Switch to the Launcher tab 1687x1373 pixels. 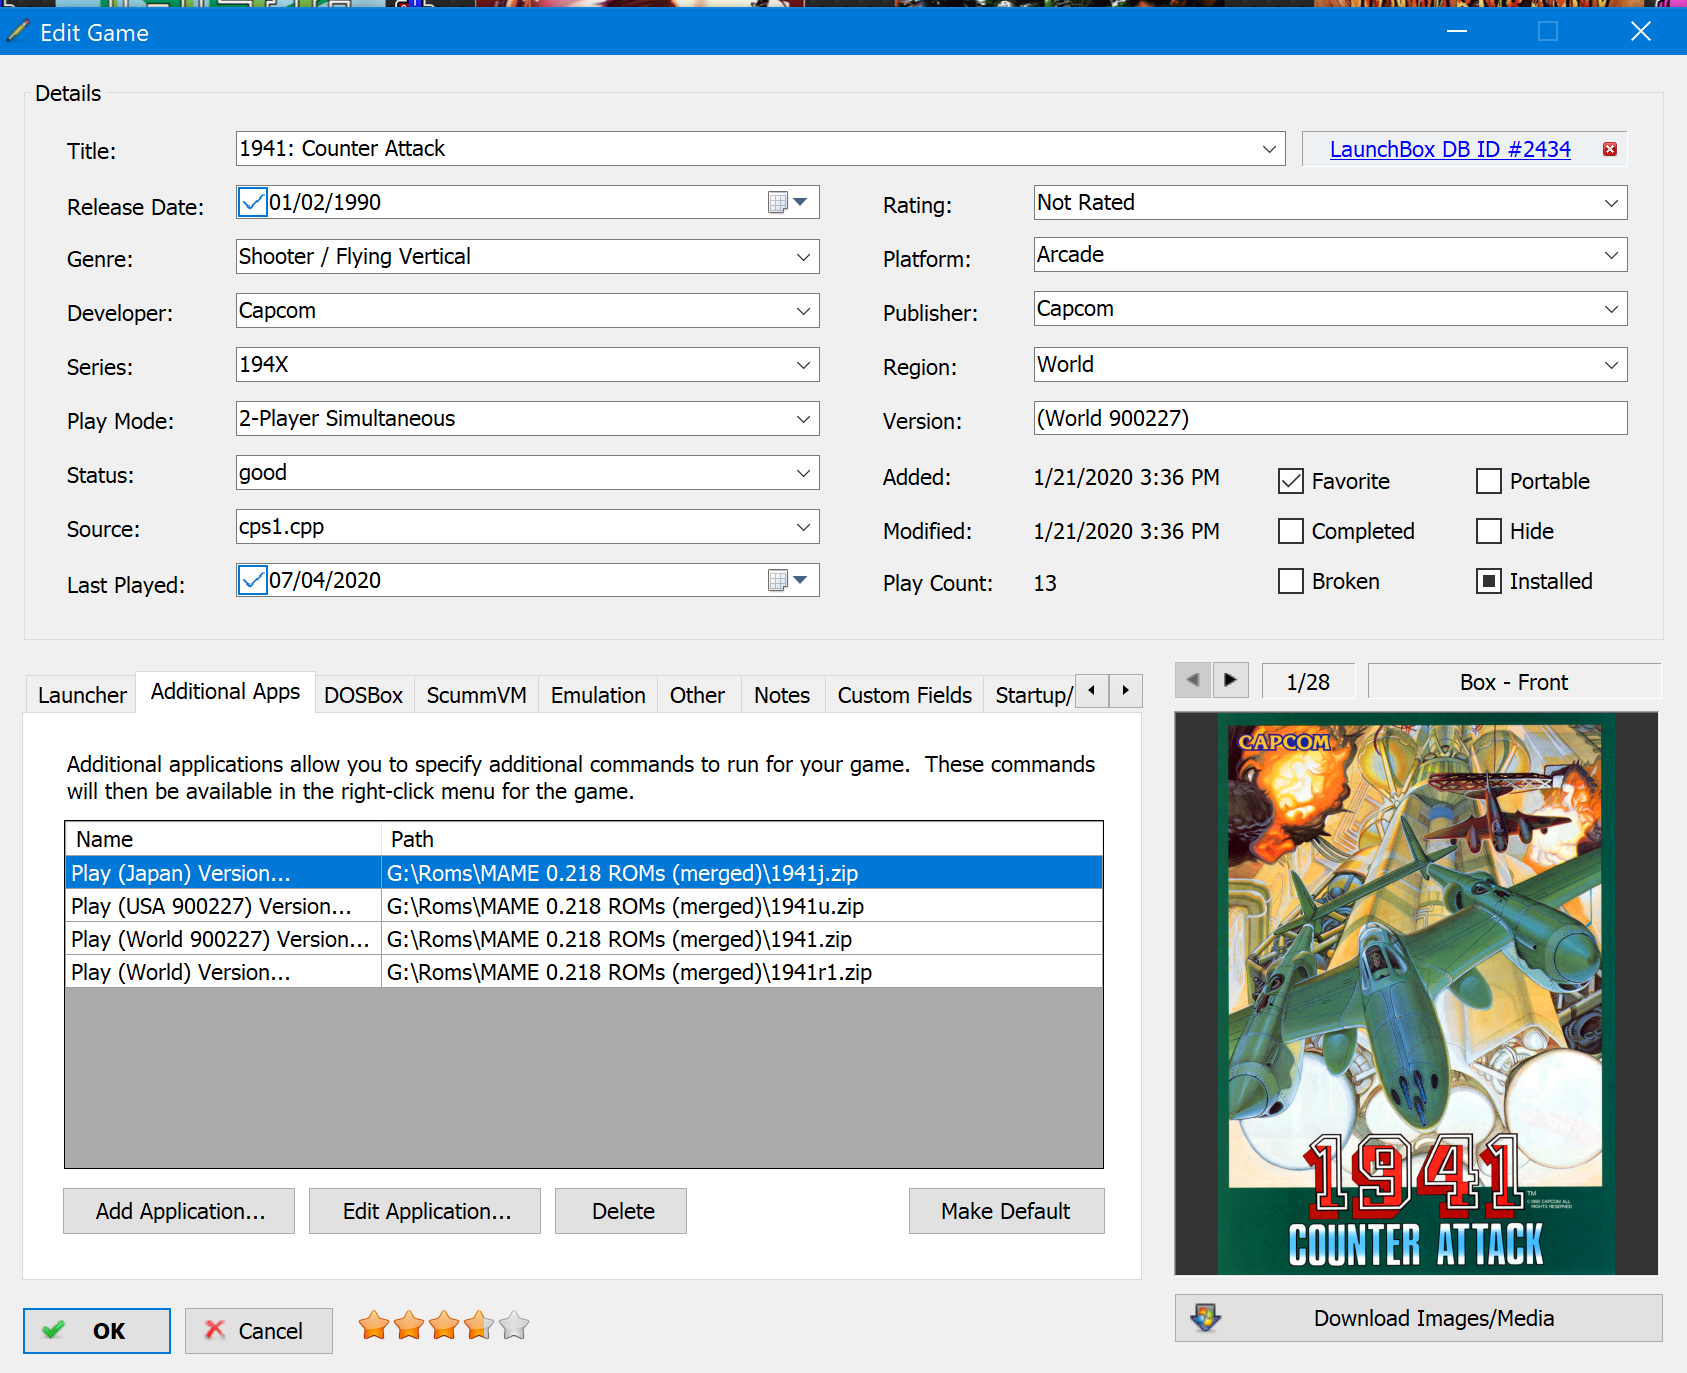coord(82,695)
